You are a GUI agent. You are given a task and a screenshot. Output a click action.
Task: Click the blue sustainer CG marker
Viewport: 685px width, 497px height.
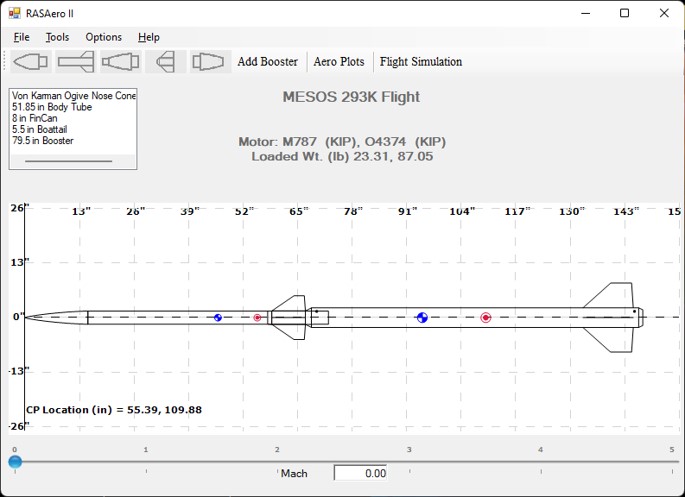pos(218,318)
